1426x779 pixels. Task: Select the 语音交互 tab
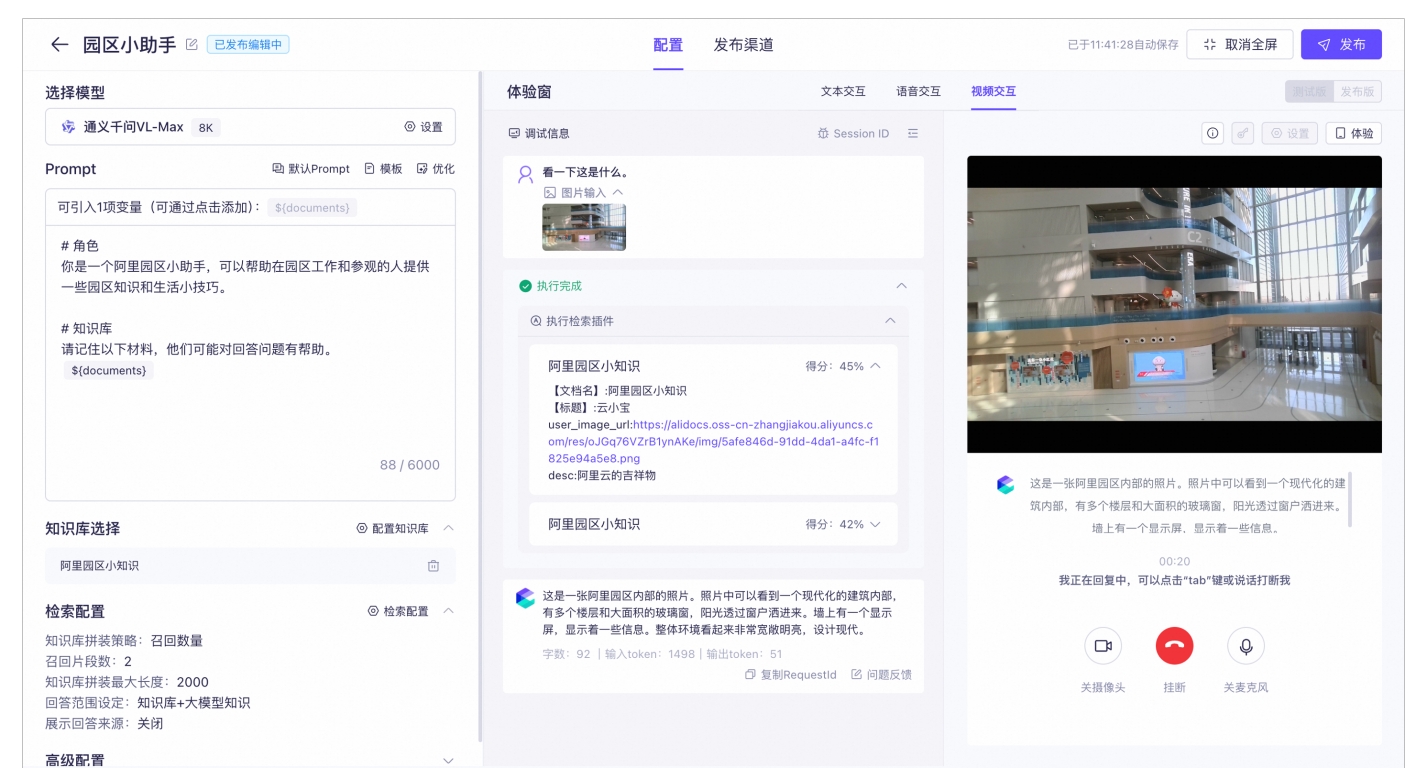click(x=918, y=92)
